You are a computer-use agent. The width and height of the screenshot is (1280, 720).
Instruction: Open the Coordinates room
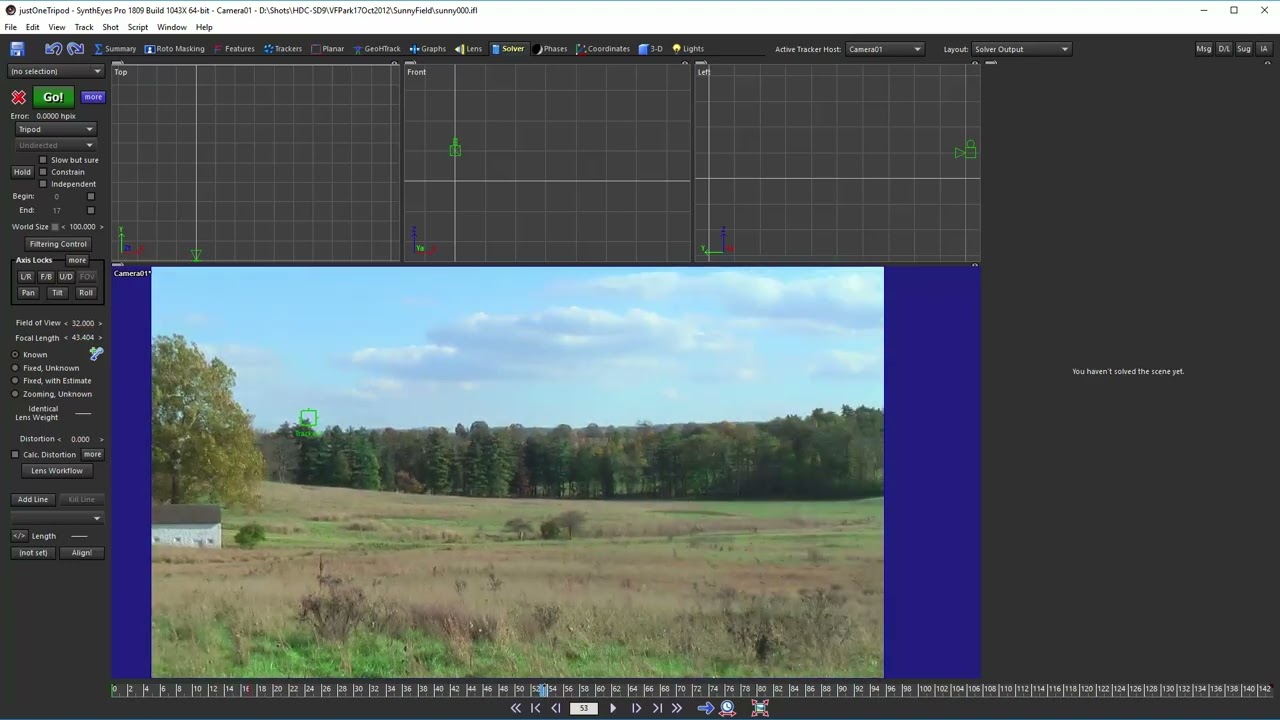(x=603, y=48)
